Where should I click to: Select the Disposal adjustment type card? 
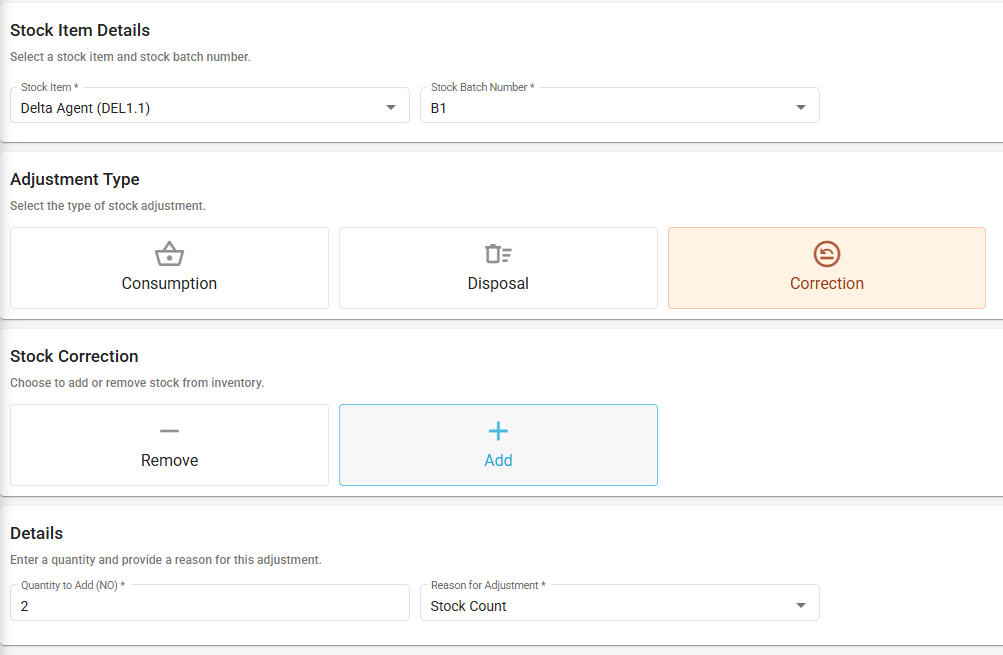click(x=498, y=268)
